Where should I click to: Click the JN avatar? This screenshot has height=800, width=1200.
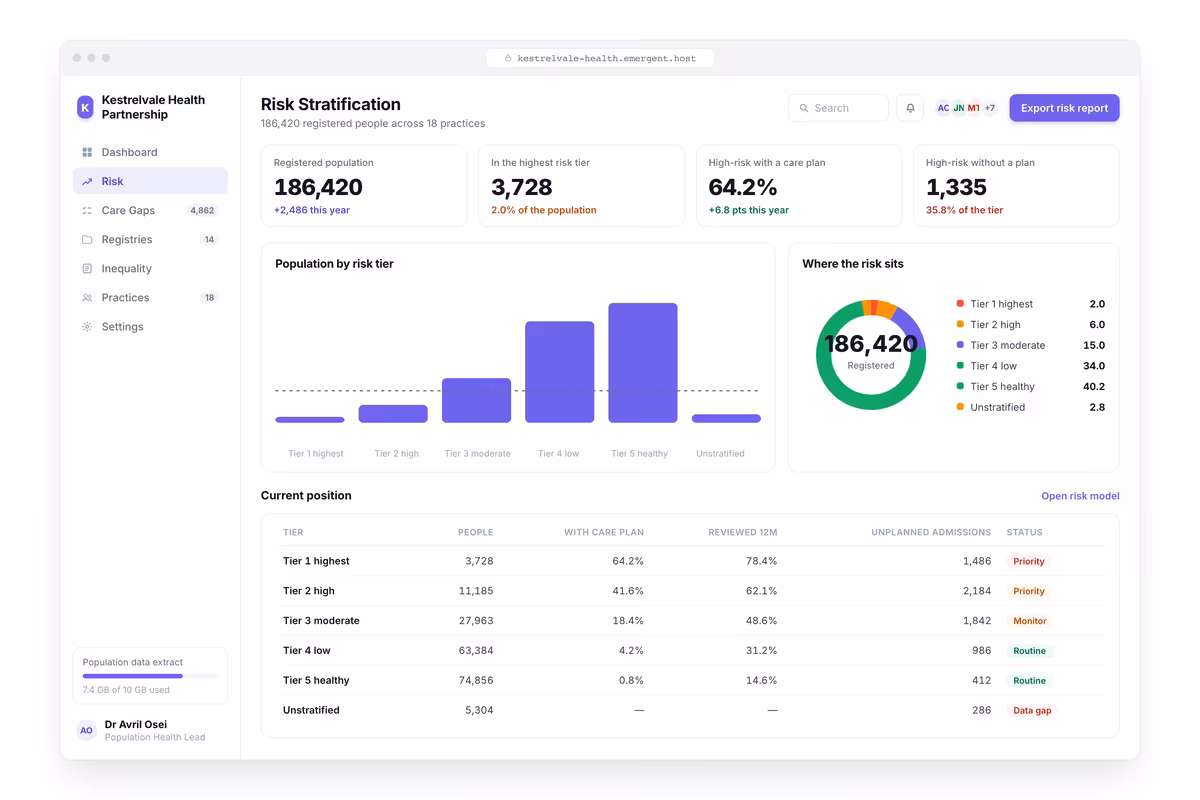(959, 108)
